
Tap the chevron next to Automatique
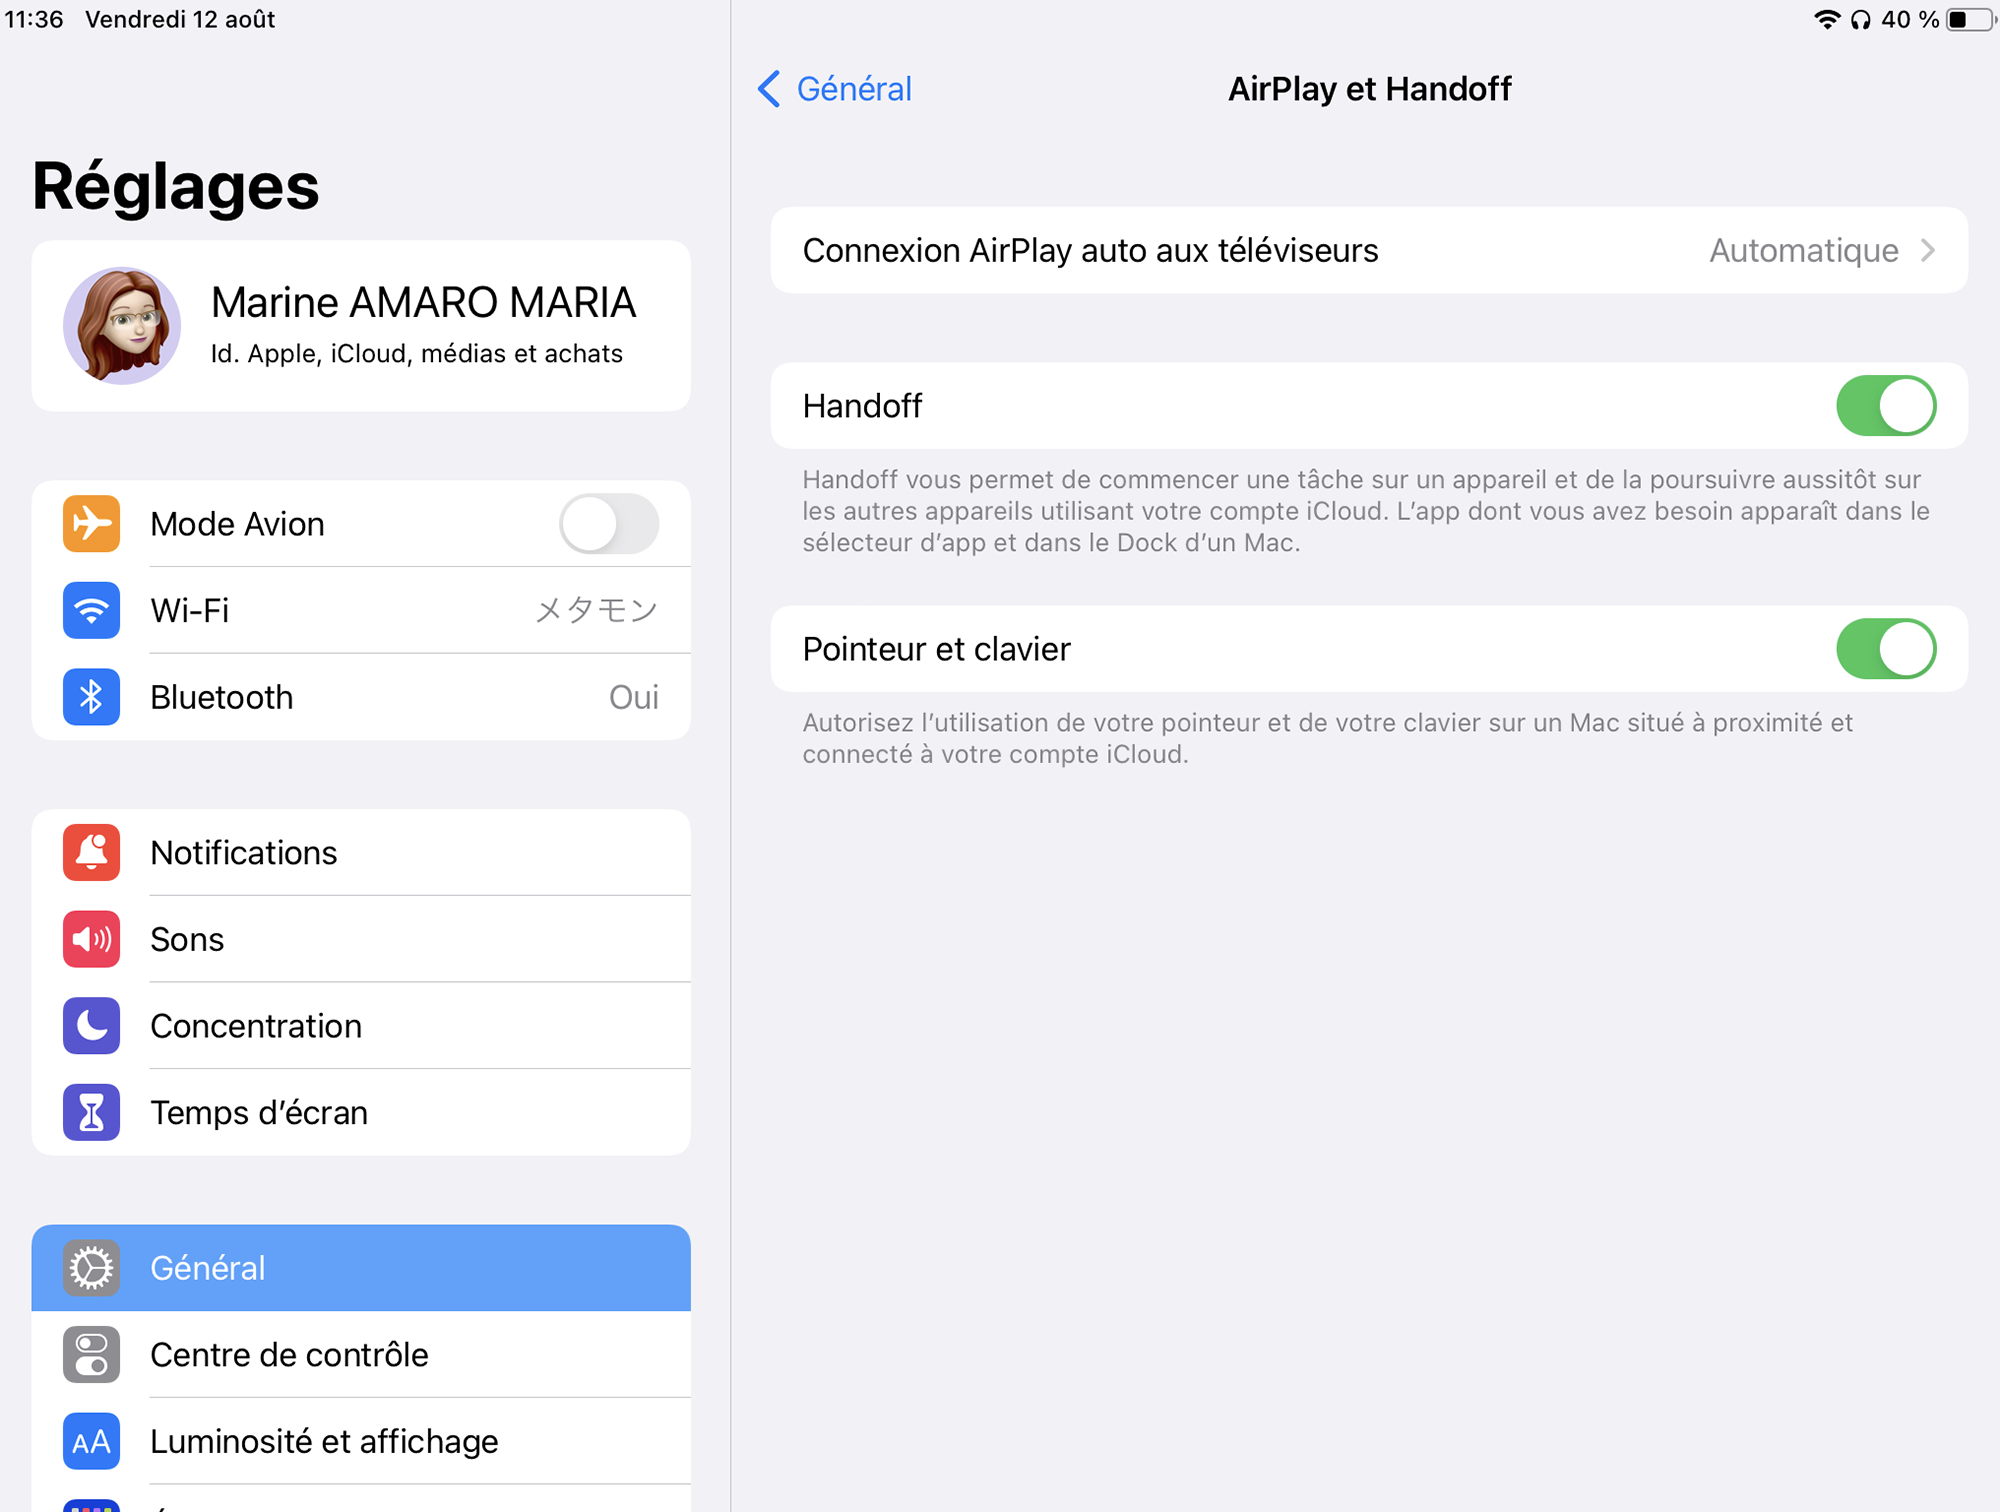pyautogui.click(x=1928, y=250)
